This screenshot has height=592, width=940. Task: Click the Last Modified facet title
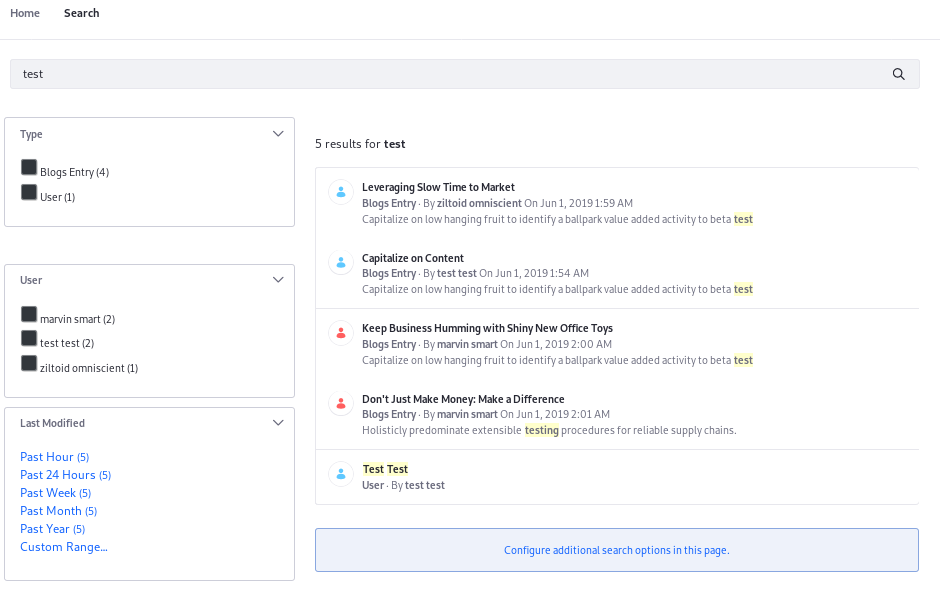[52, 423]
